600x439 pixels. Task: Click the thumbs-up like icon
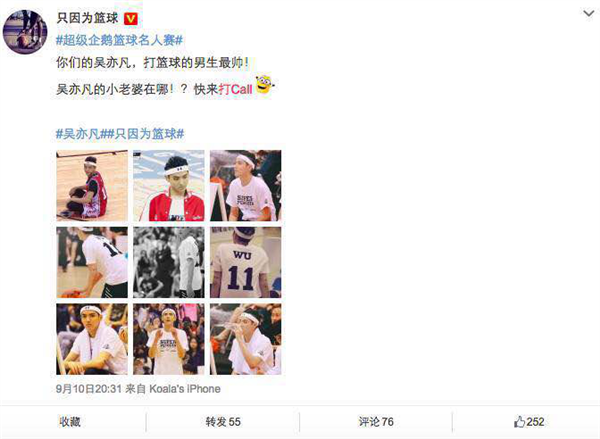[x=519, y=422]
